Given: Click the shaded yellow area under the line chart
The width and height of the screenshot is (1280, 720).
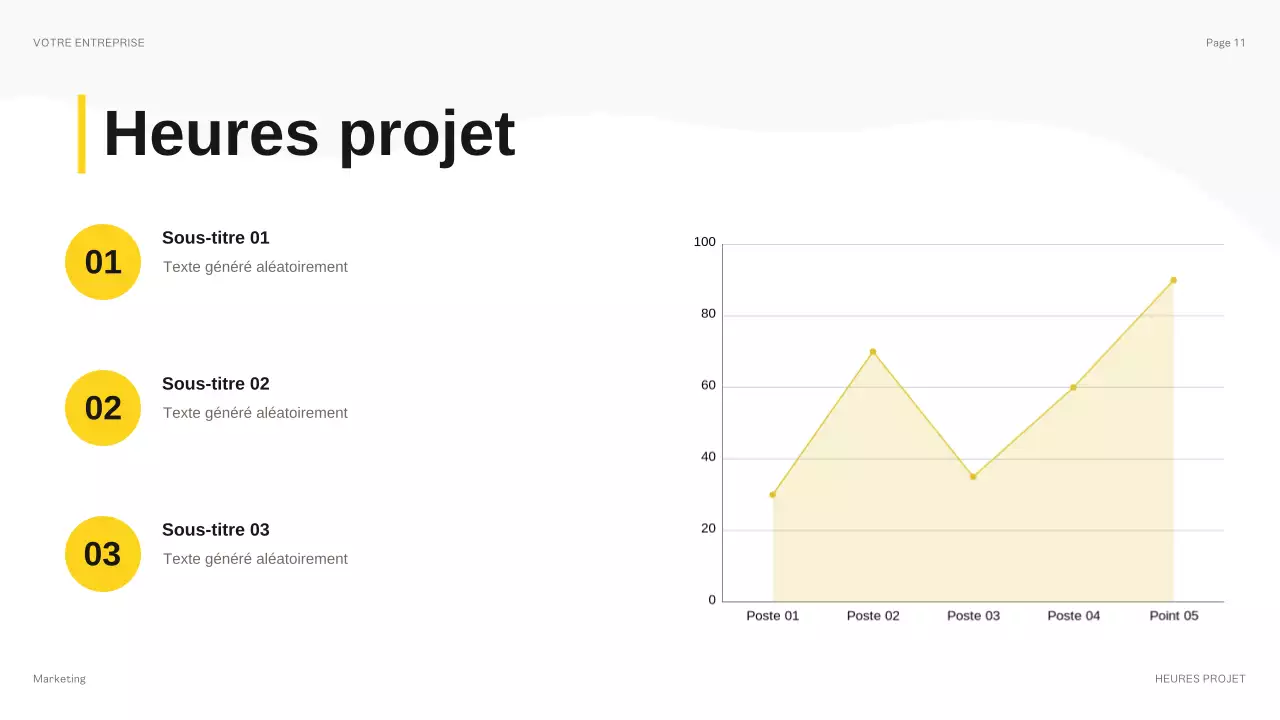Looking at the screenshot, I should [970, 550].
